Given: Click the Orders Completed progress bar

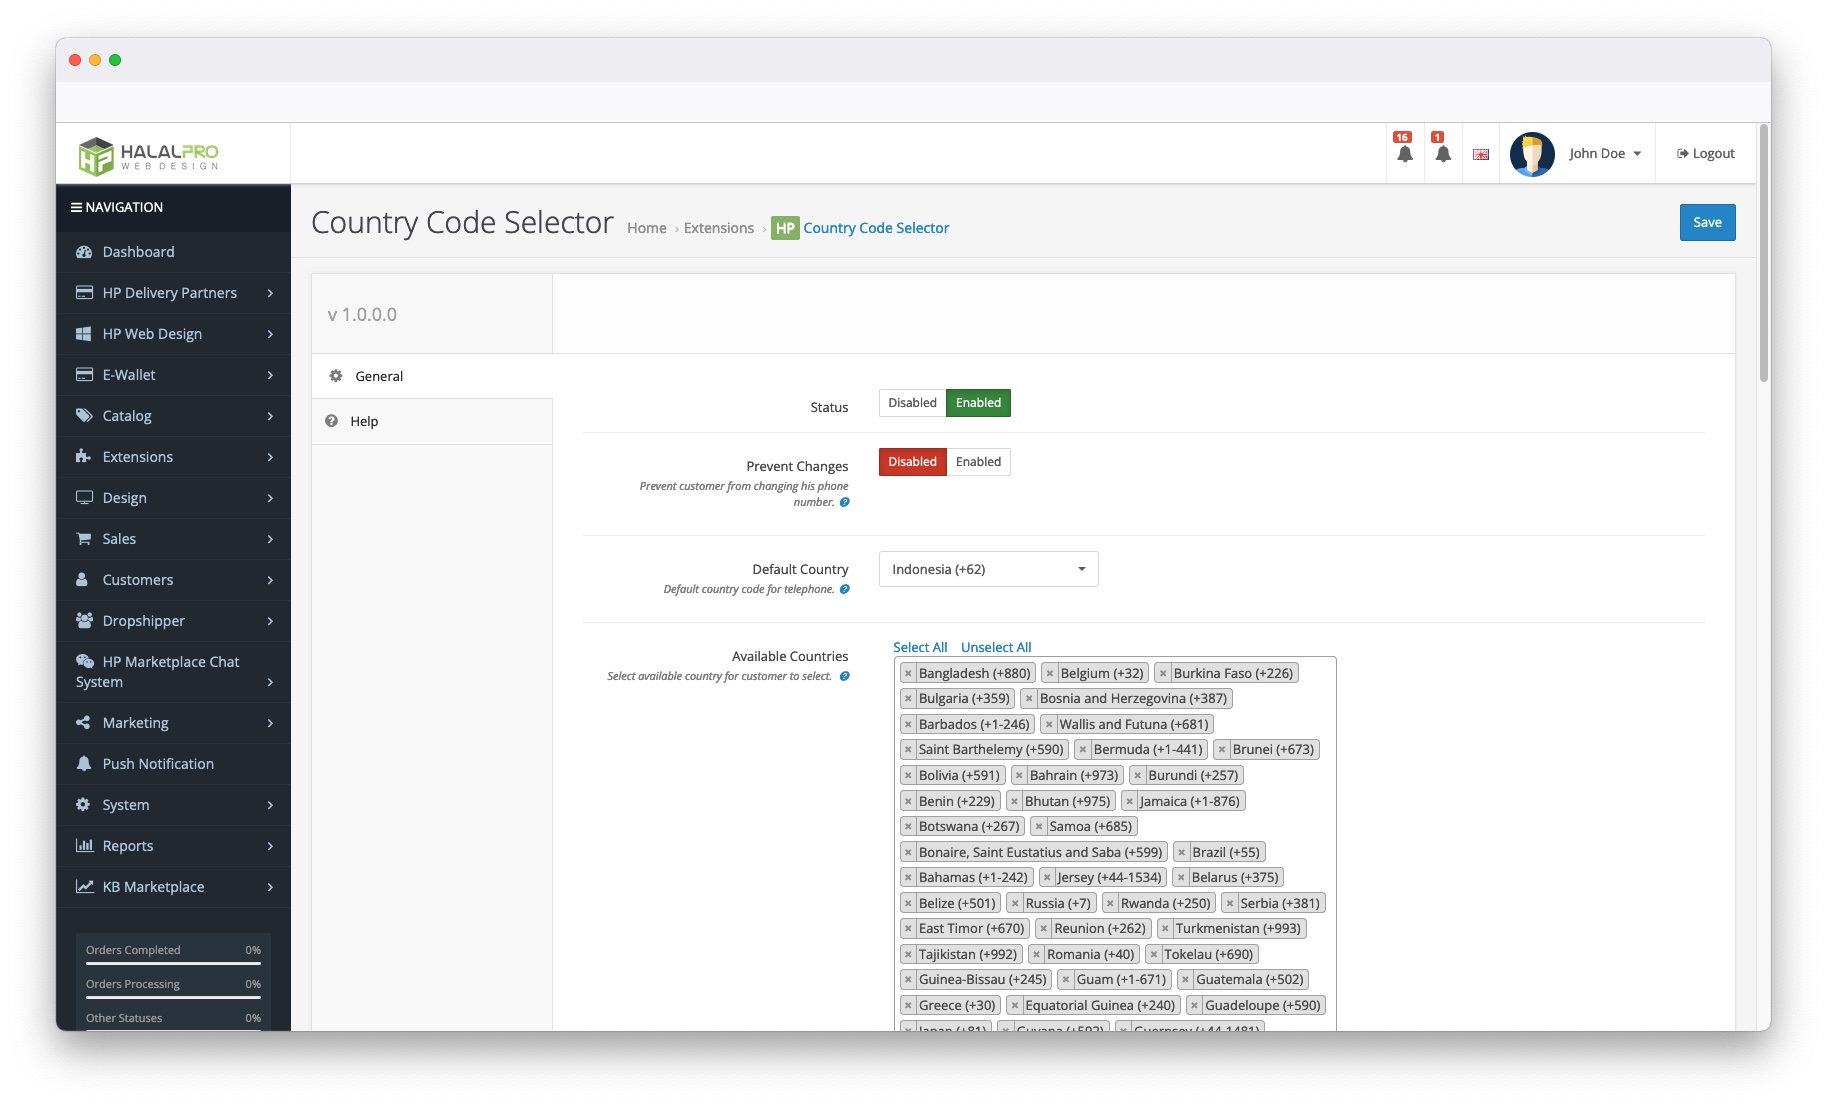Looking at the screenshot, I should click(172, 963).
